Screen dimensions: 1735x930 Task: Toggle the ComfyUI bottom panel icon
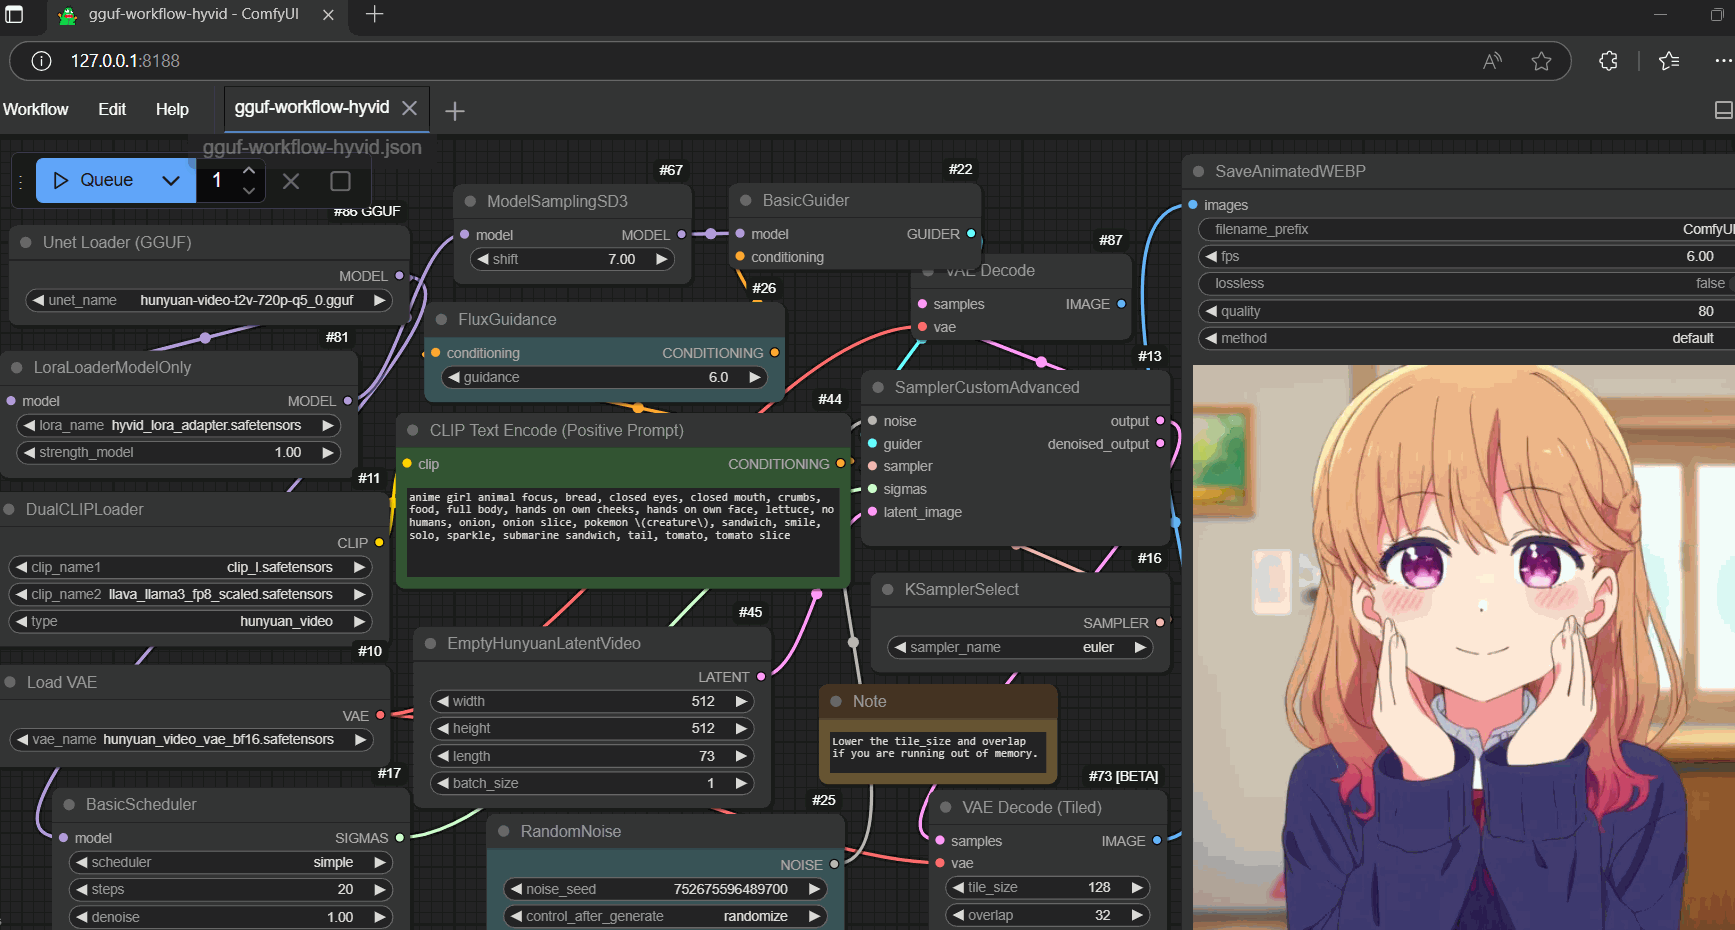pos(1724,110)
